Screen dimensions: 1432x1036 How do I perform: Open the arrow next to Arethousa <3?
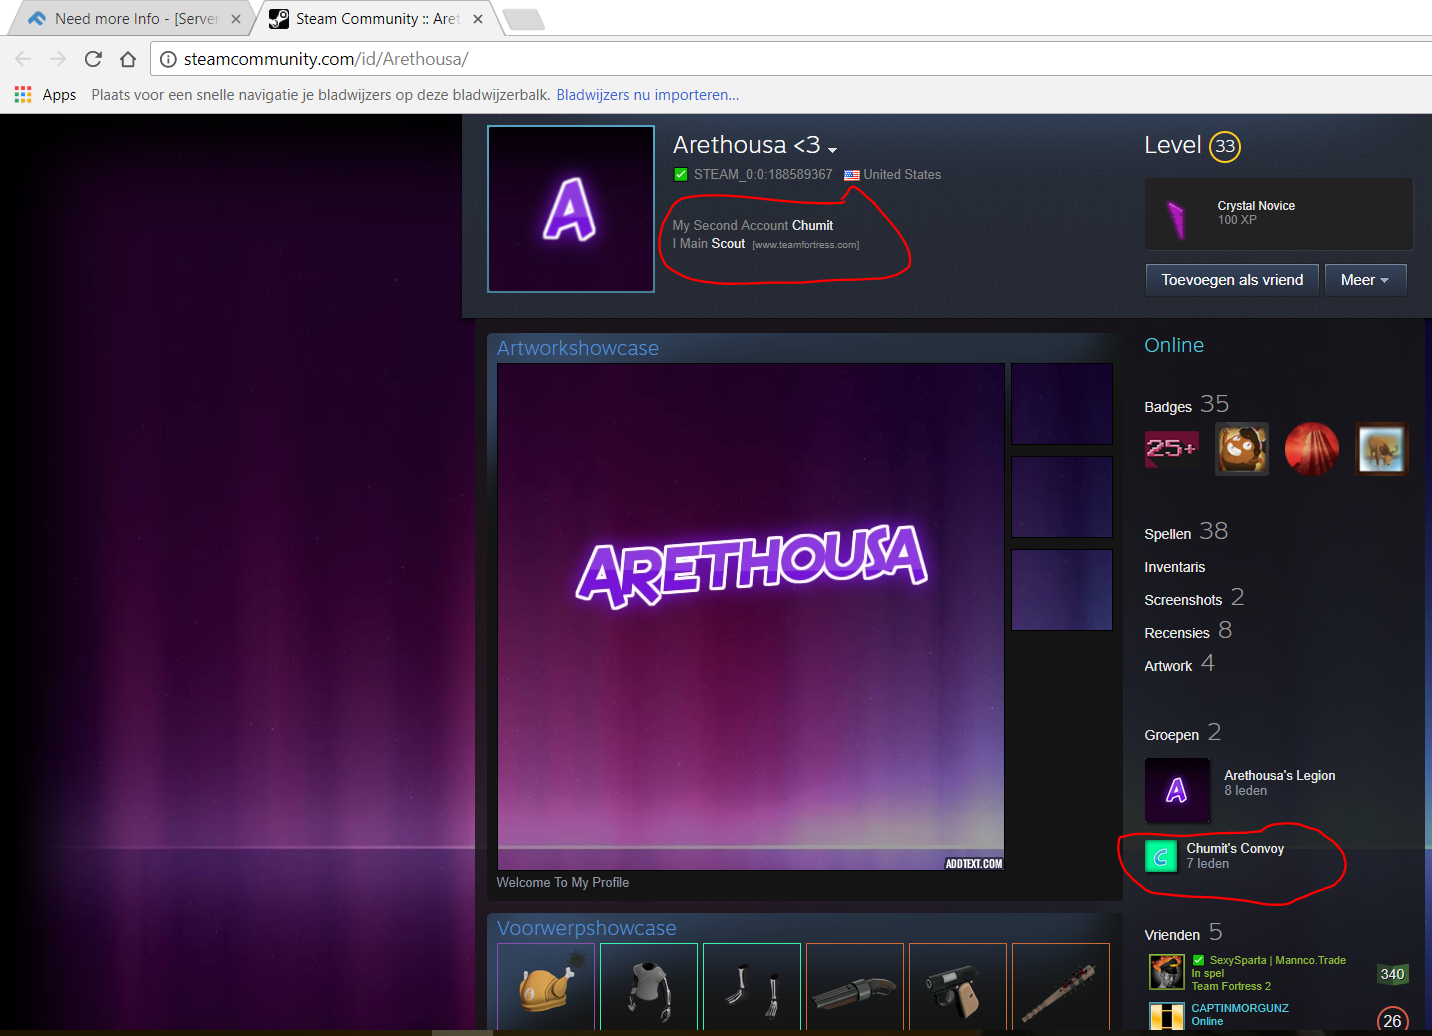point(832,150)
